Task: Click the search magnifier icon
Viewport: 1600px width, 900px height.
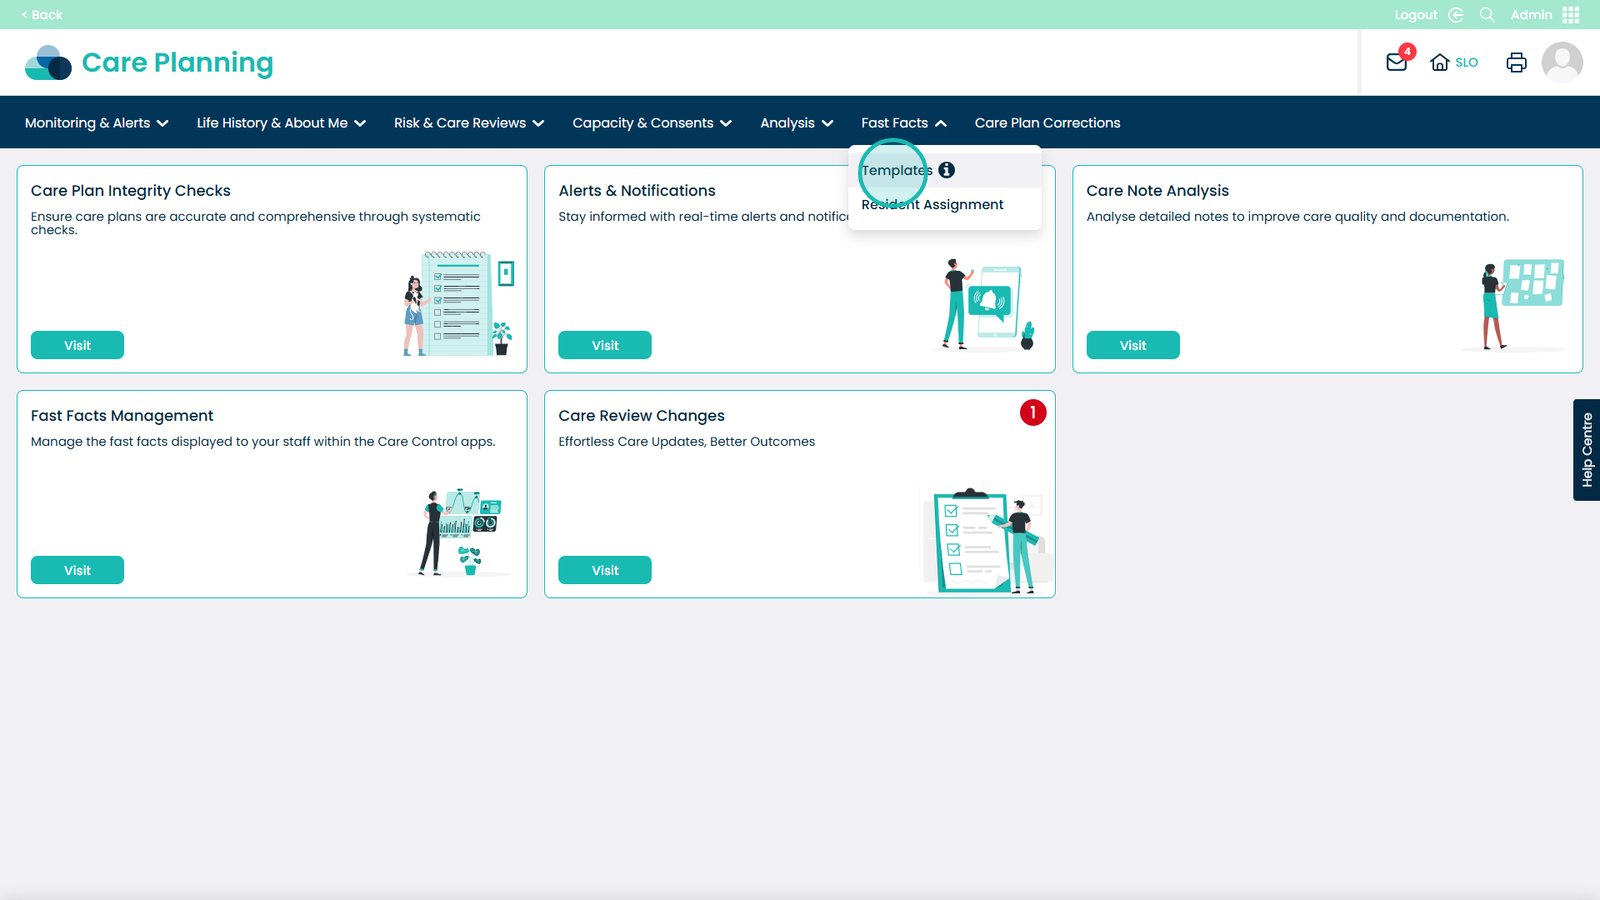Action: (1487, 15)
